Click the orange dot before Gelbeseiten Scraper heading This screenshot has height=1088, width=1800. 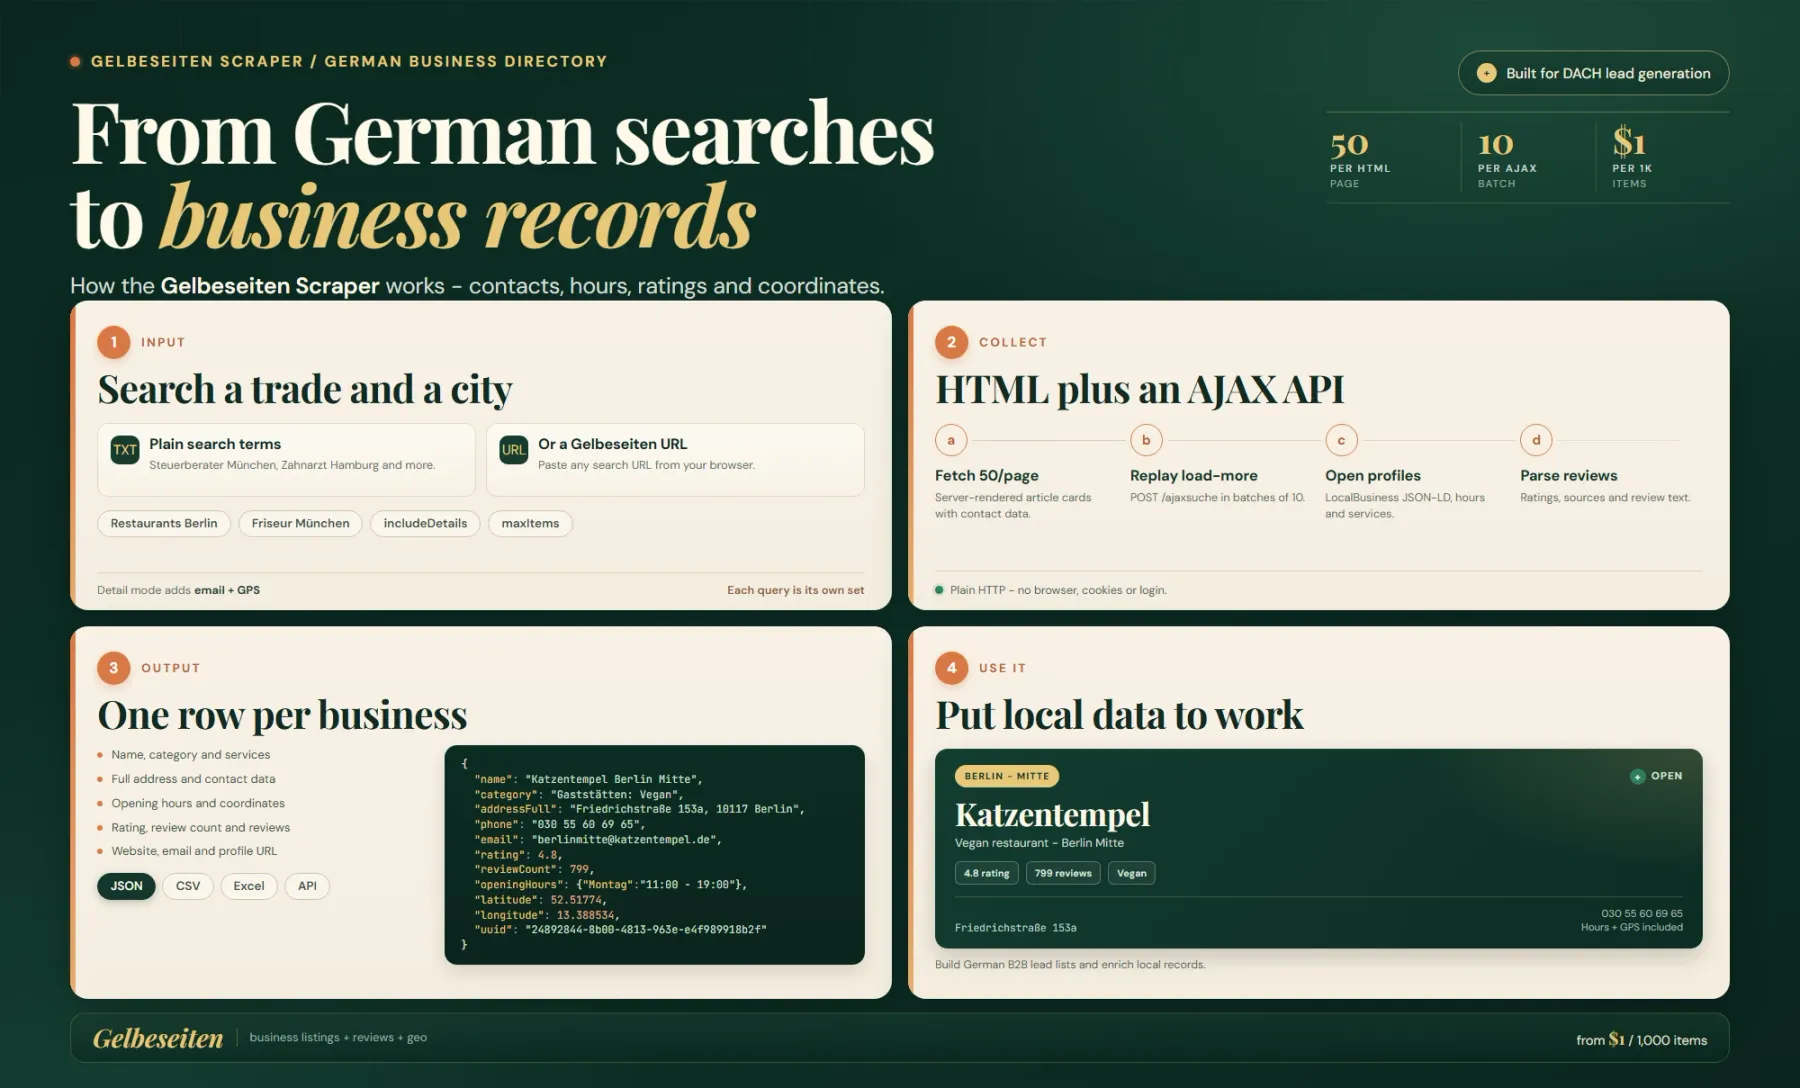tap(75, 62)
